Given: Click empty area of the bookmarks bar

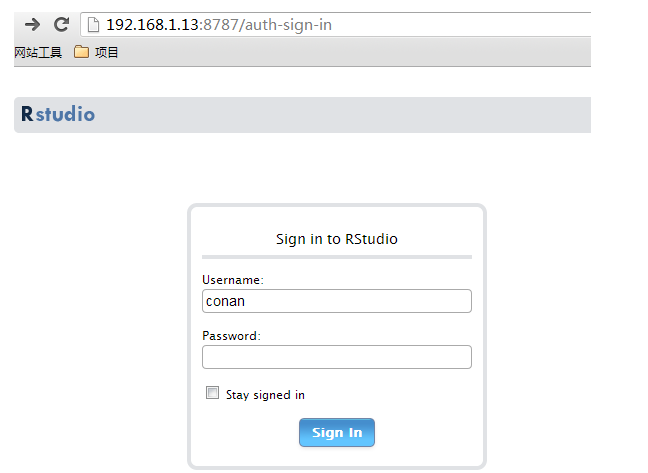Looking at the screenshot, I should [351, 52].
